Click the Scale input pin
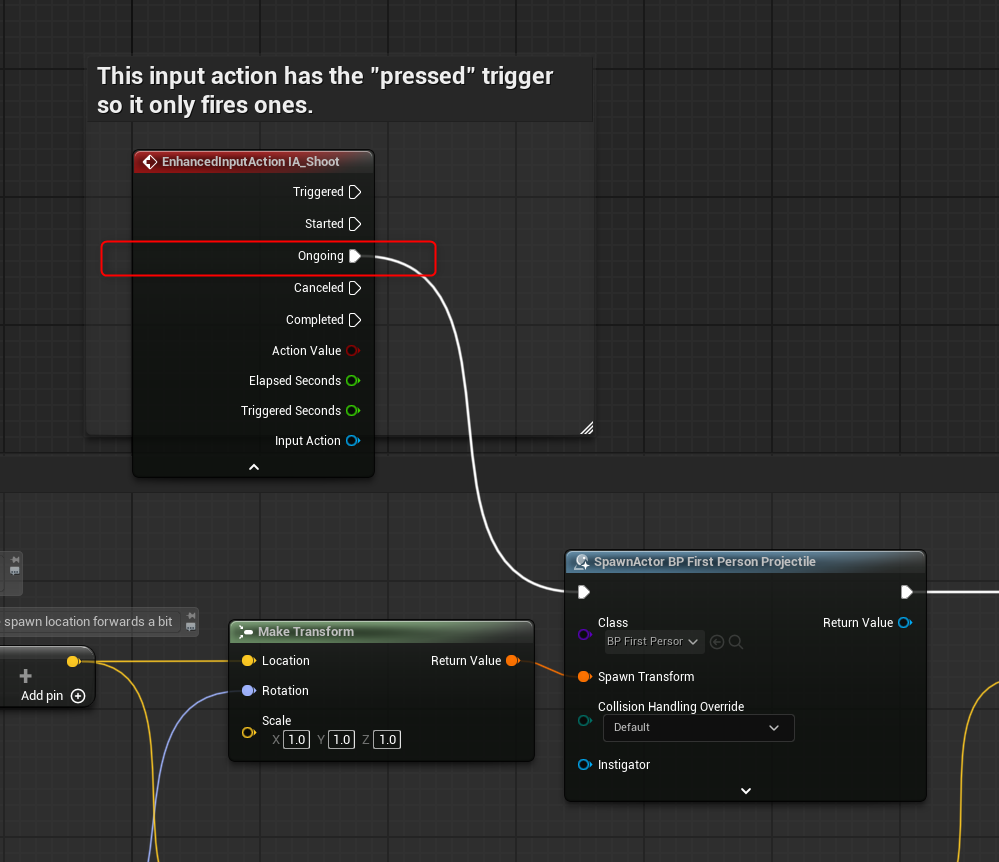Viewport: 999px width, 862px height. (248, 733)
